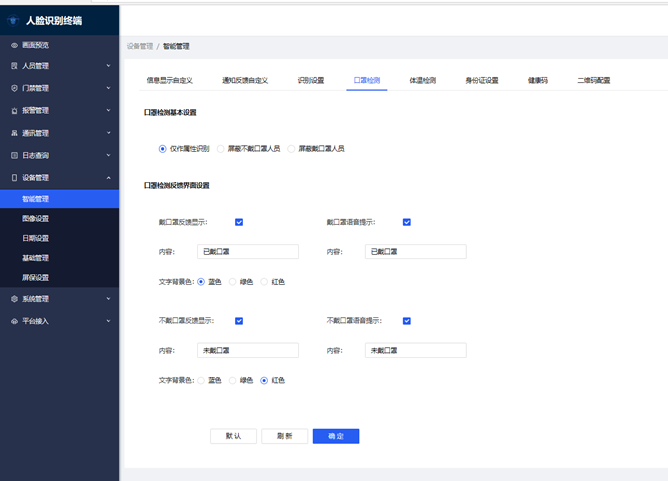Click the 人员管理 person icon in sidebar
This screenshot has height=481, width=668.
pos(14,66)
